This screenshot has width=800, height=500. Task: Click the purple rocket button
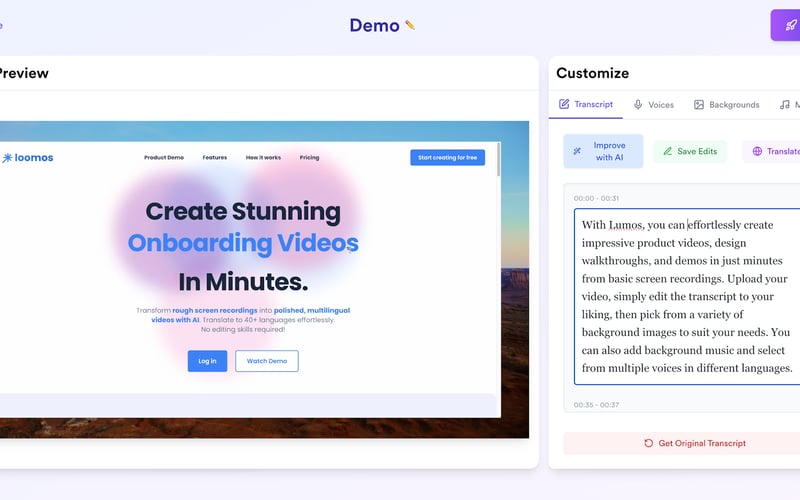coord(786,25)
